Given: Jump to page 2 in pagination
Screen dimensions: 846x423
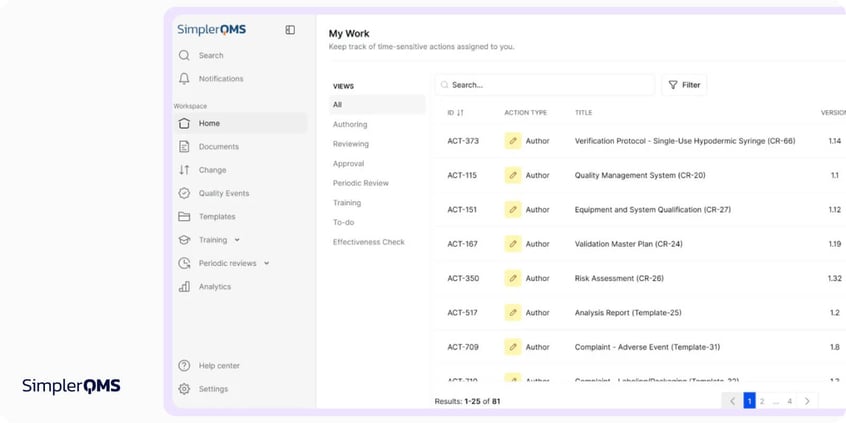Looking at the screenshot, I should tap(762, 401).
